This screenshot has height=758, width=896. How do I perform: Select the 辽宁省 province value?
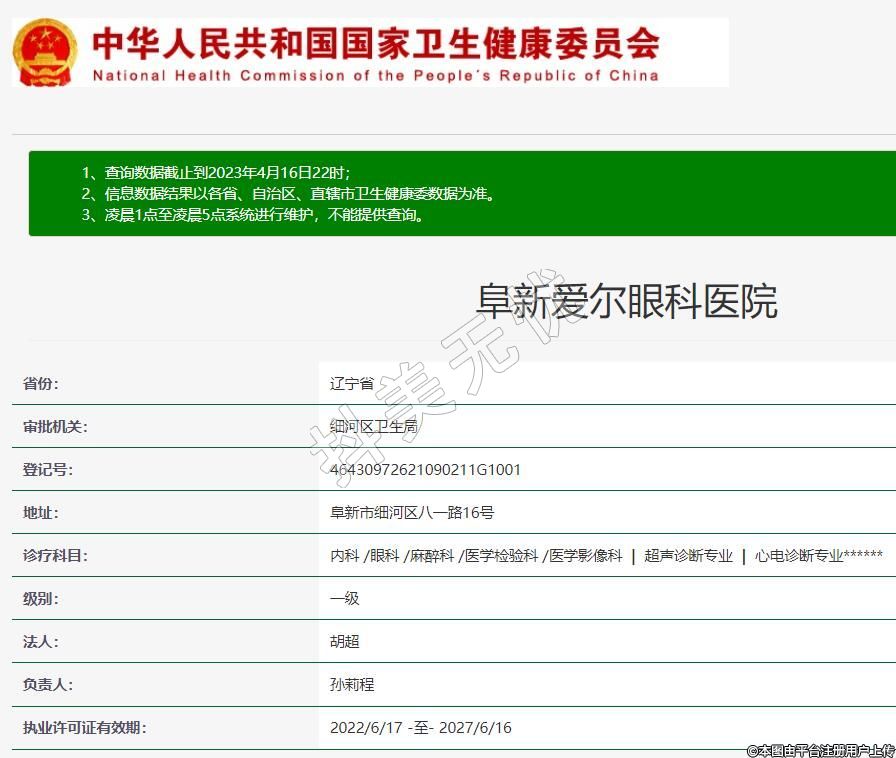pyautogui.click(x=352, y=384)
